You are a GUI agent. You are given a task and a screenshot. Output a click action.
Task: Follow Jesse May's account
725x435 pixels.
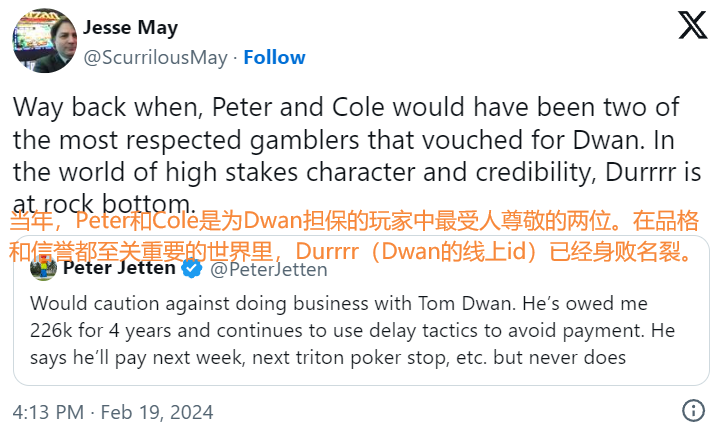274,57
